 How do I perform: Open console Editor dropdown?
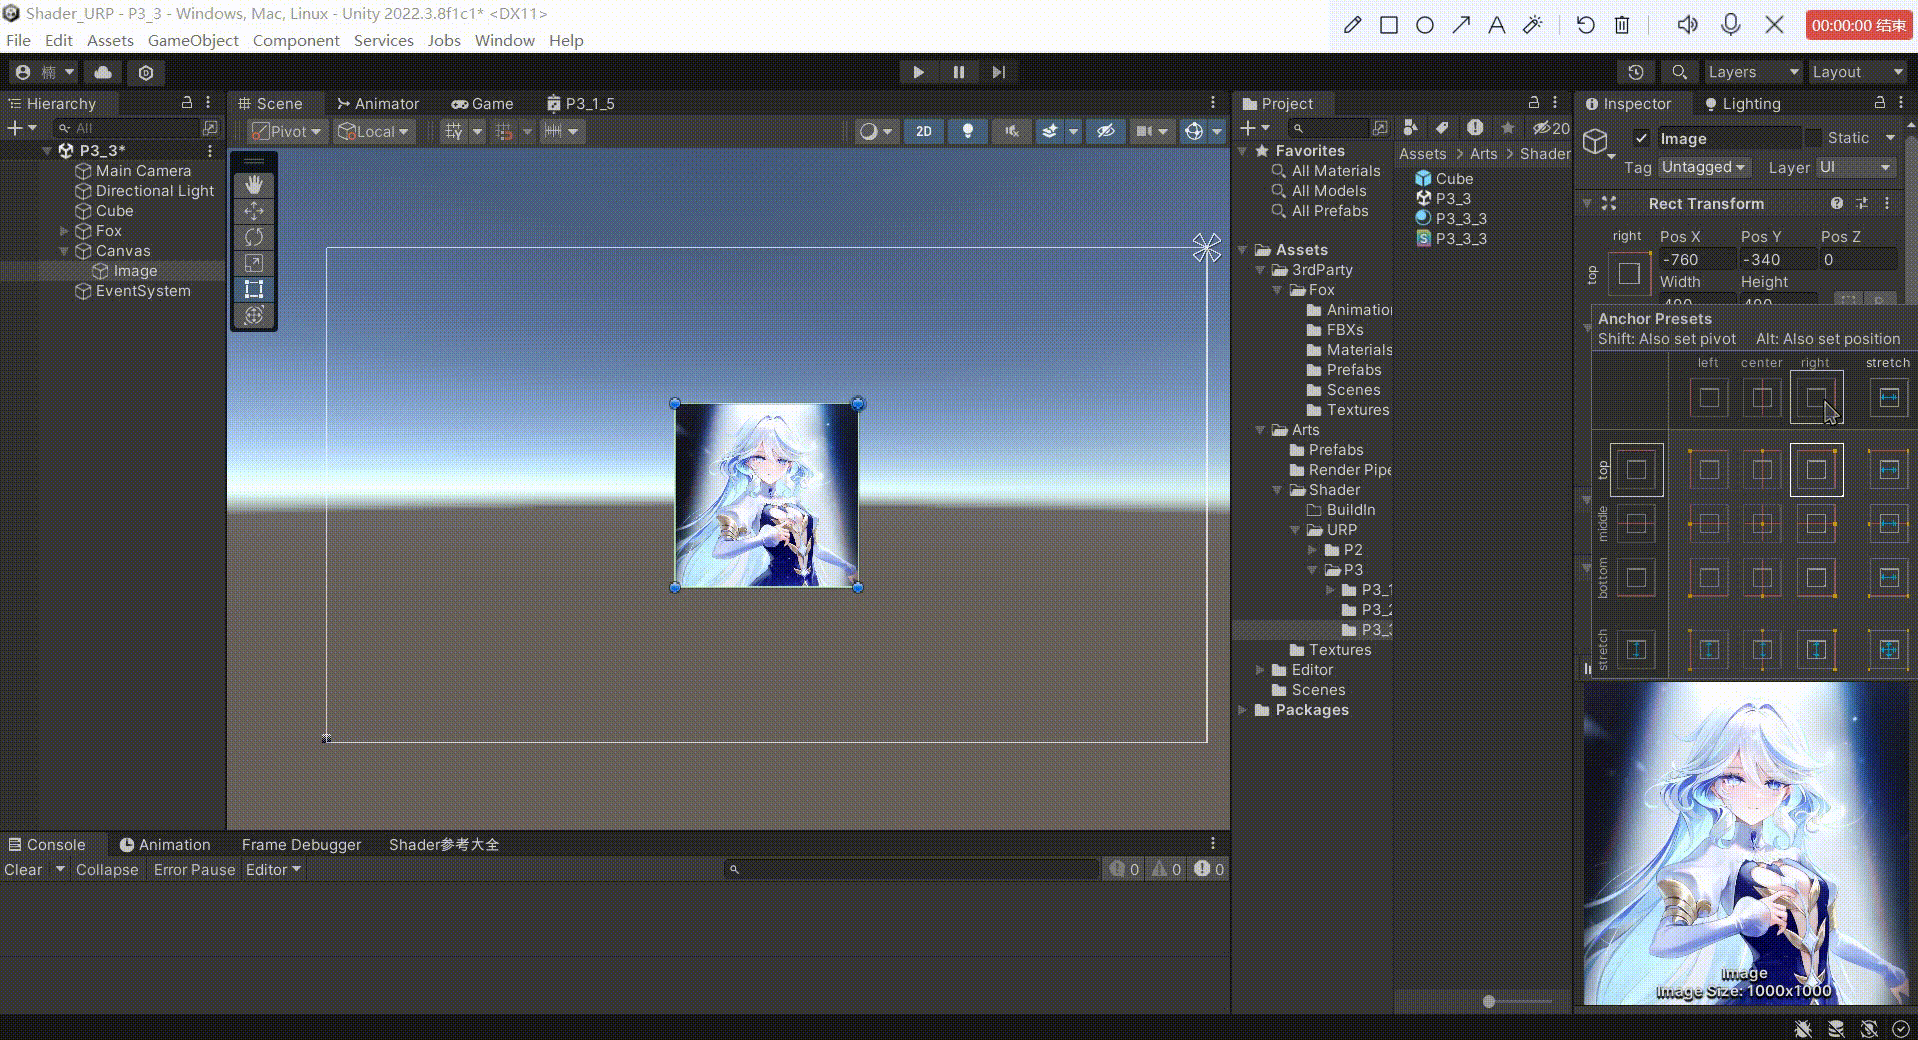273,869
